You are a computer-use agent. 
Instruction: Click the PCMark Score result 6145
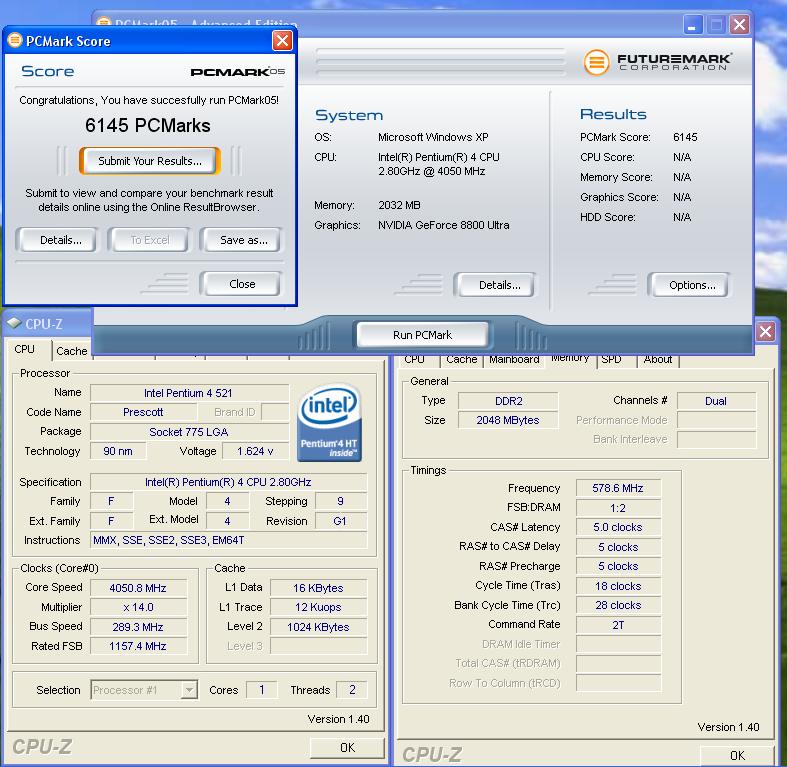685,137
